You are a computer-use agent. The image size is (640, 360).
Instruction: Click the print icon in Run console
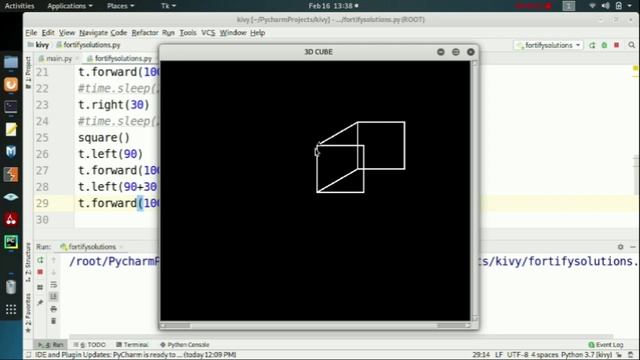(53, 309)
